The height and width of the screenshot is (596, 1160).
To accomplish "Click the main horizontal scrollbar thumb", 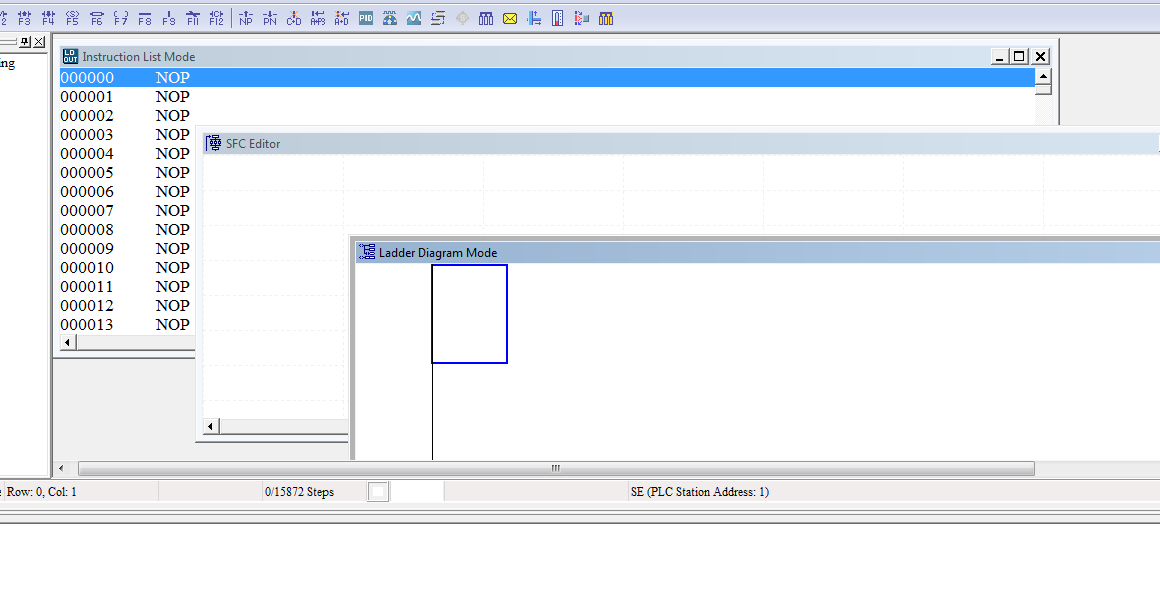I will click(556, 469).
